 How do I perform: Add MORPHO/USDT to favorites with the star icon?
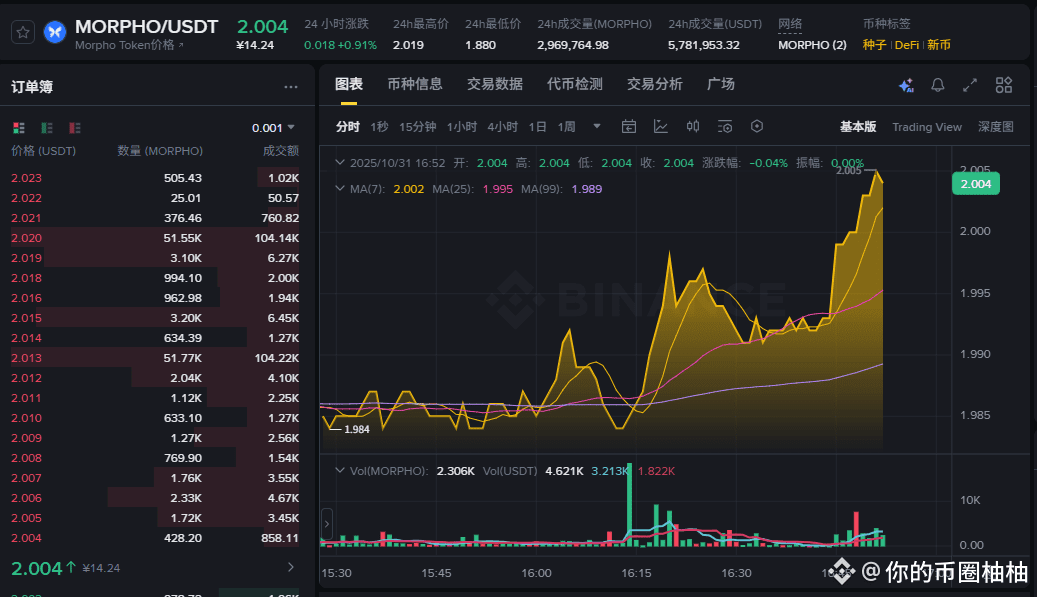coord(23,32)
